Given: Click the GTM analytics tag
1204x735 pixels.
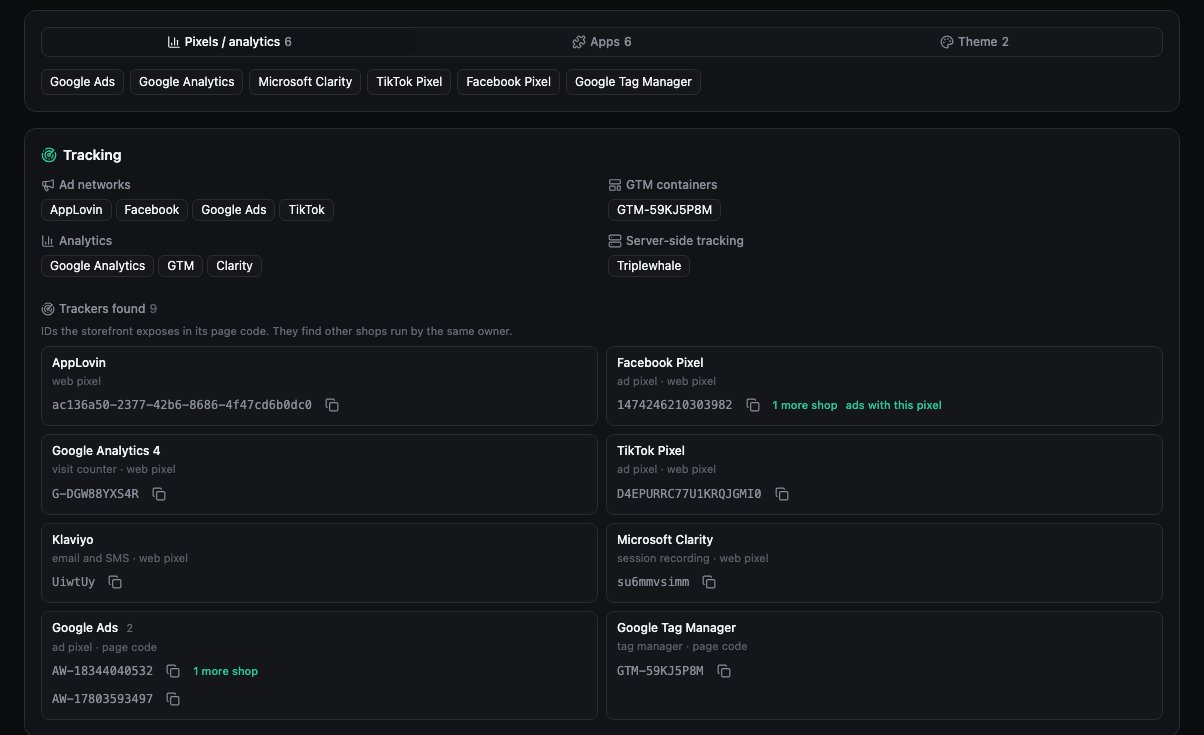Looking at the screenshot, I should 181,266.
